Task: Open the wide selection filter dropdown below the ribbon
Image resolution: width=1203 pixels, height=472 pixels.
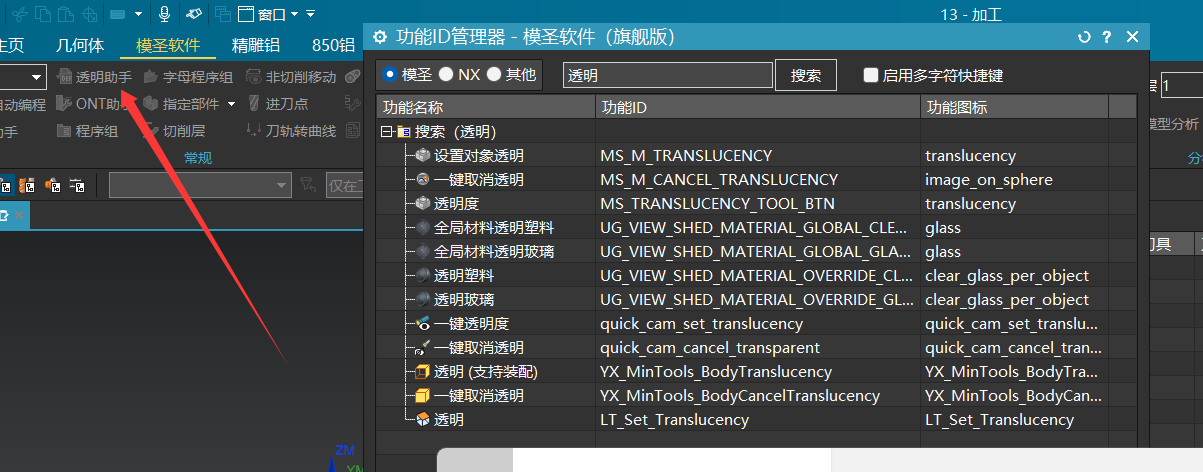Action: 199,185
